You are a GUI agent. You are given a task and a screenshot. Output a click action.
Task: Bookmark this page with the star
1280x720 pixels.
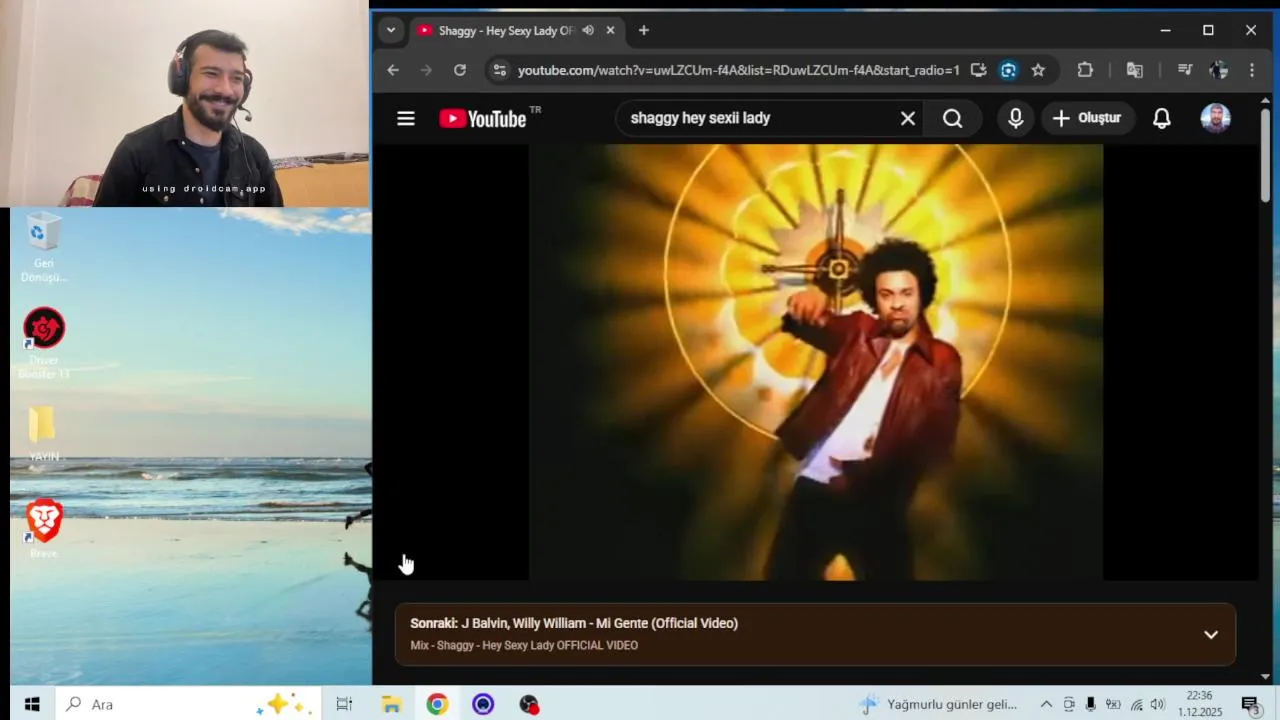[x=1038, y=70]
